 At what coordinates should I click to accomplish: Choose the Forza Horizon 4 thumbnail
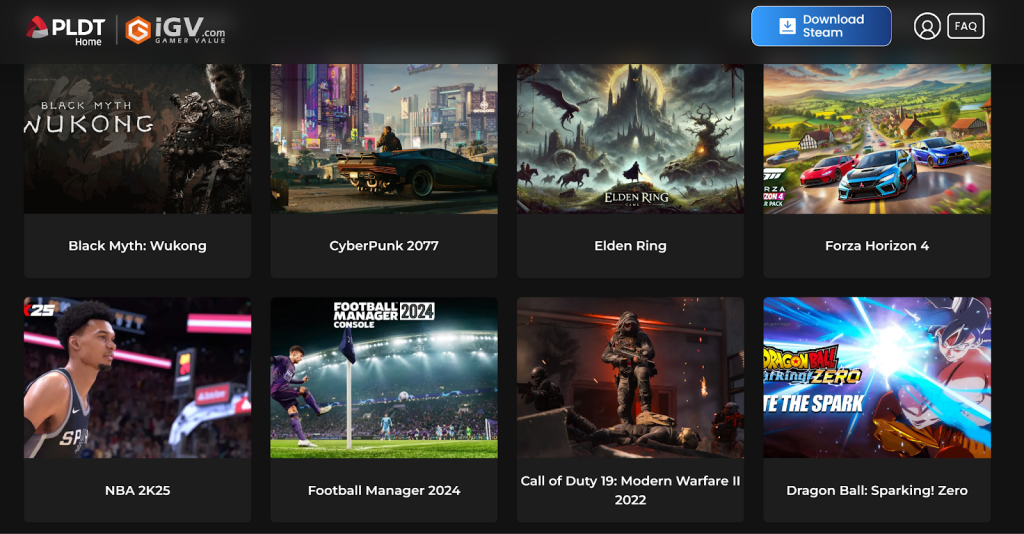pos(877,138)
